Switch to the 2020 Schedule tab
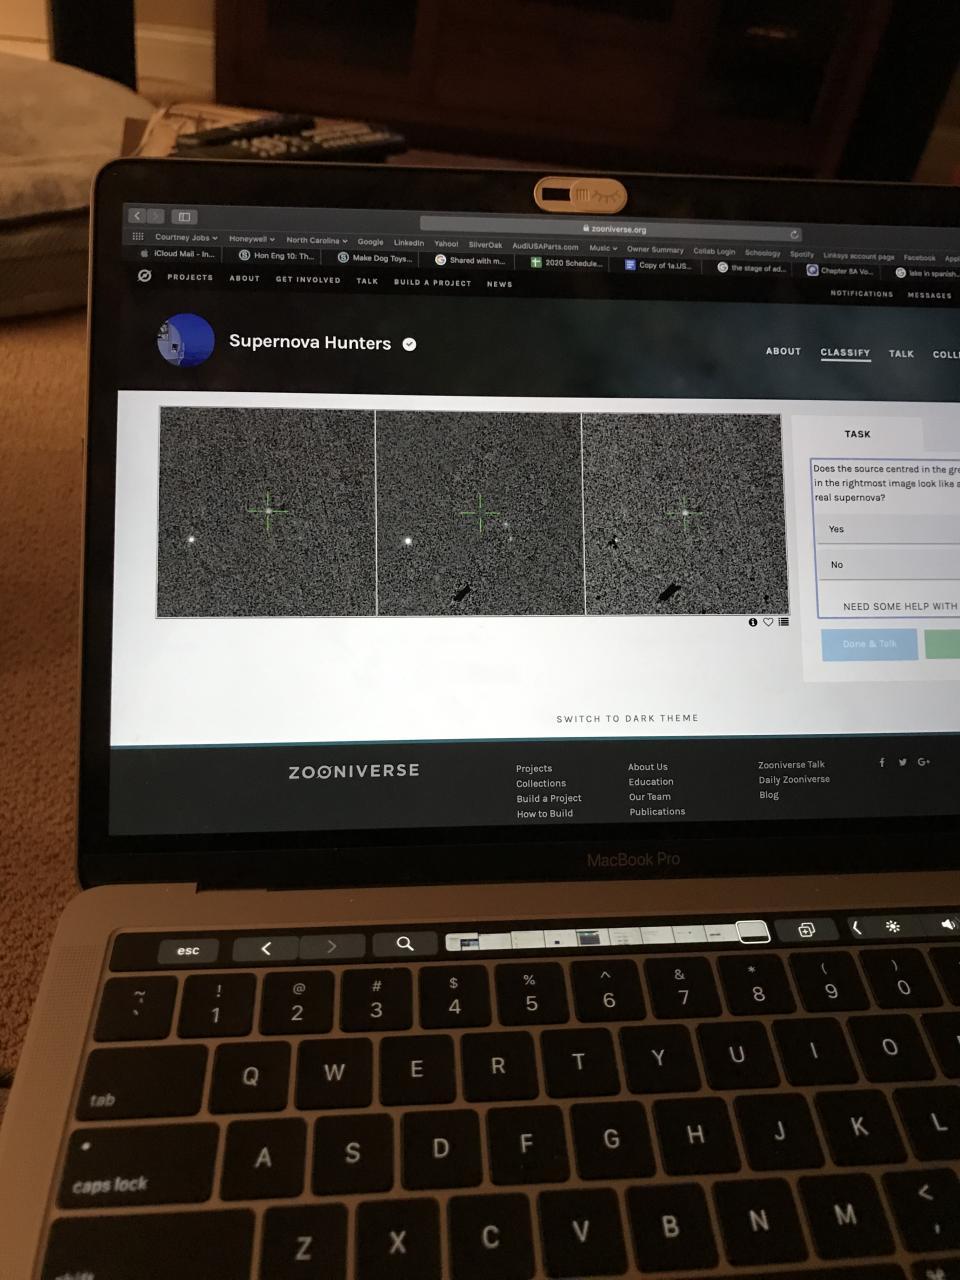 coord(566,263)
